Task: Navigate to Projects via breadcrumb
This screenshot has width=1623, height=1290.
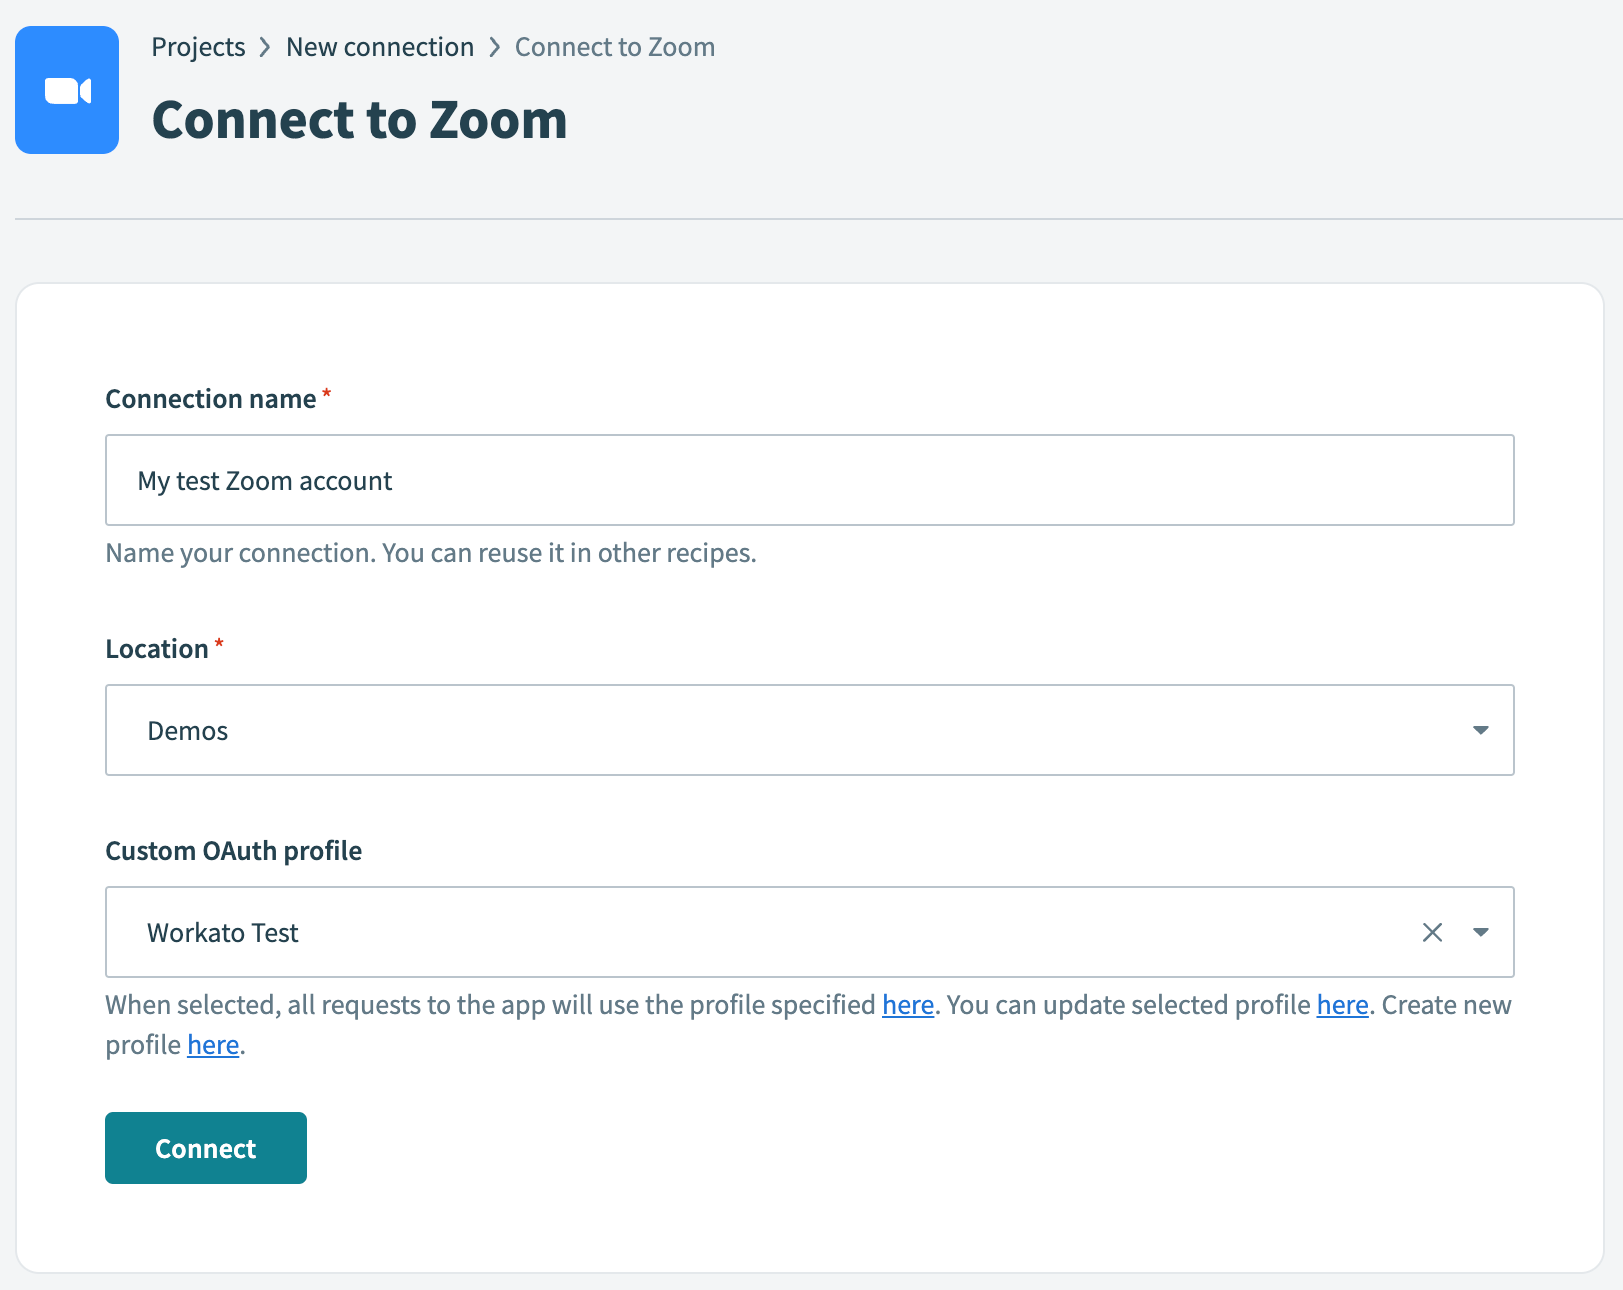Action: 197,46
